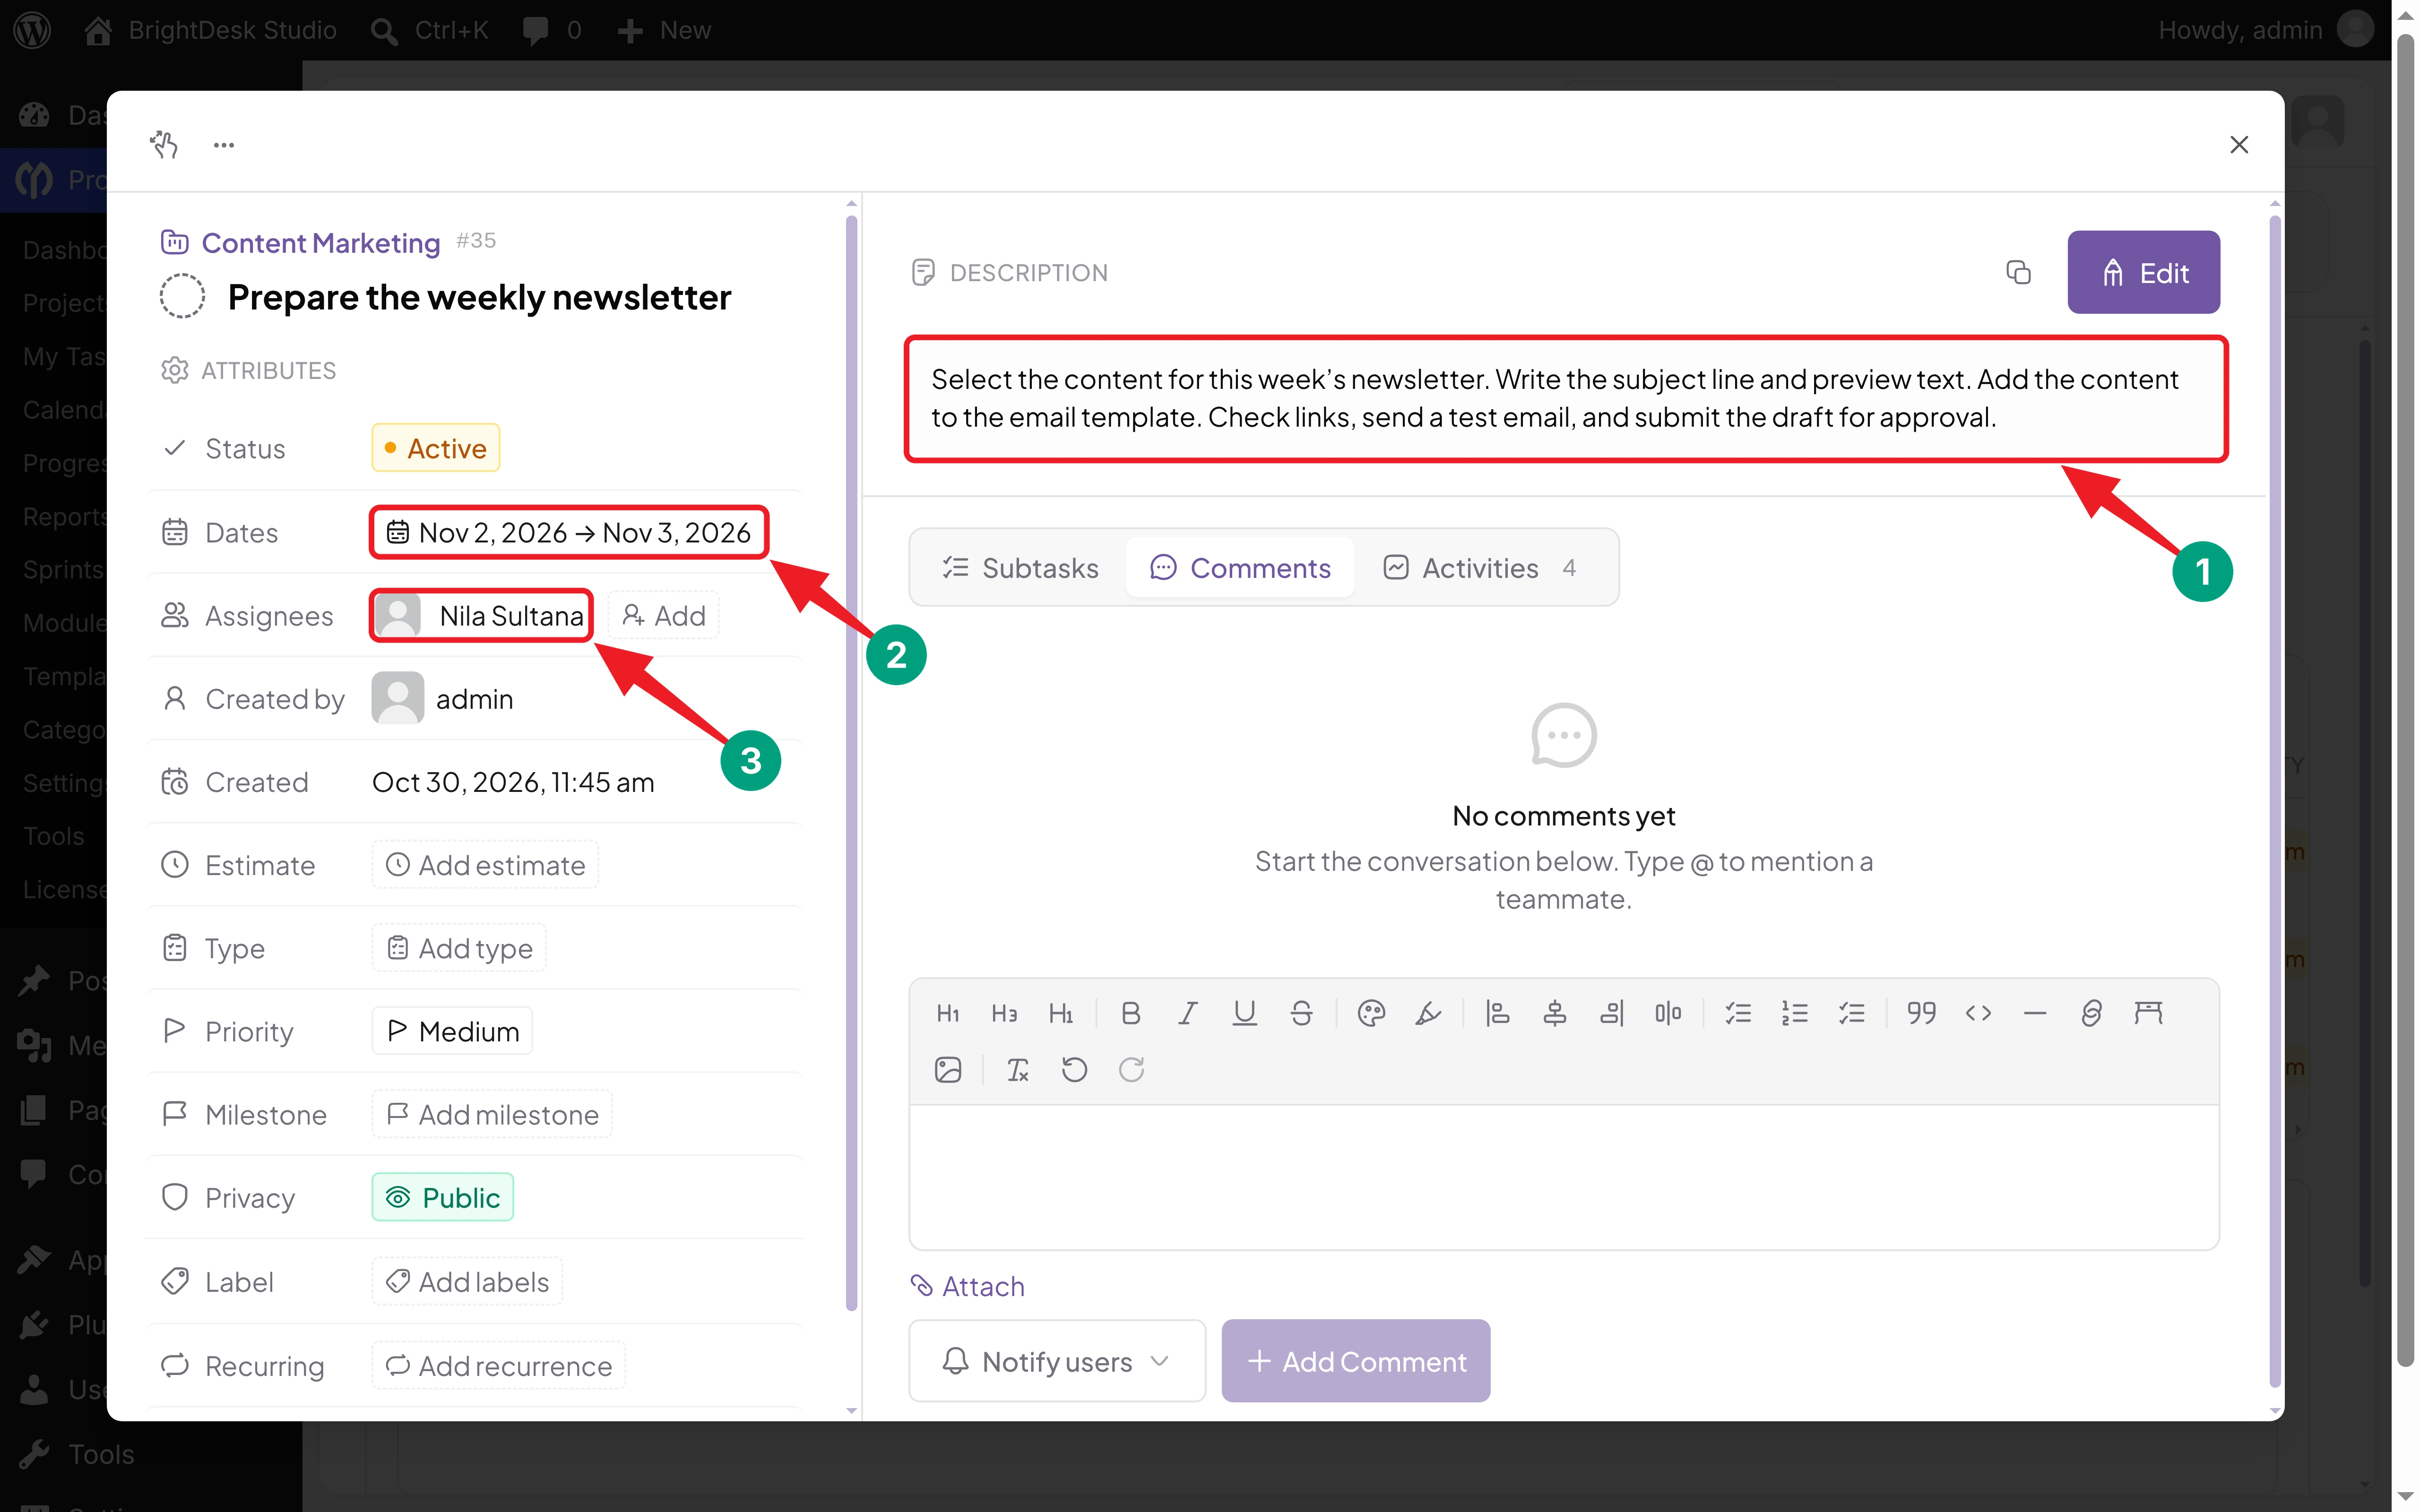This screenshot has width=2420, height=1512.
Task: Click the hand gesture icon in modal header
Action: tap(164, 145)
